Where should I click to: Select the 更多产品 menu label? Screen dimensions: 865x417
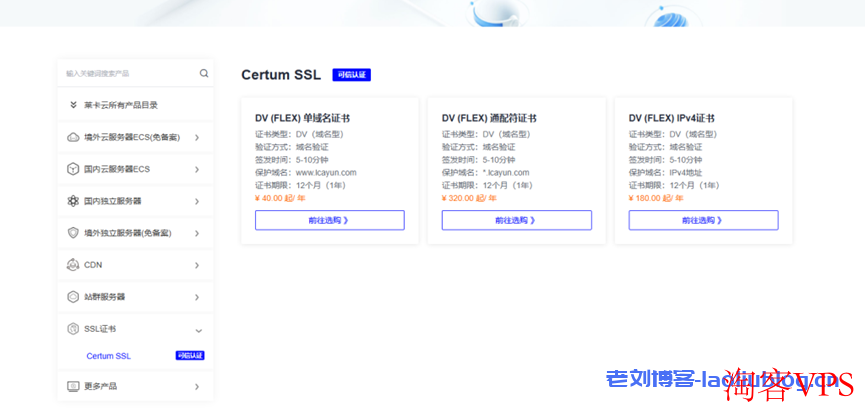coord(100,386)
